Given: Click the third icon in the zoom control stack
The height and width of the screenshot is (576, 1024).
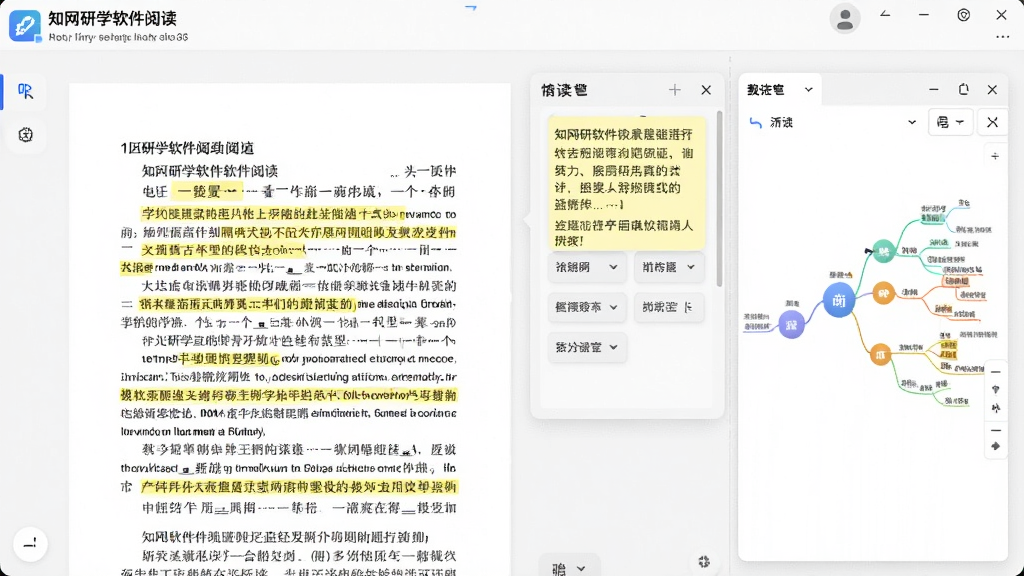Looking at the screenshot, I should [995, 409].
